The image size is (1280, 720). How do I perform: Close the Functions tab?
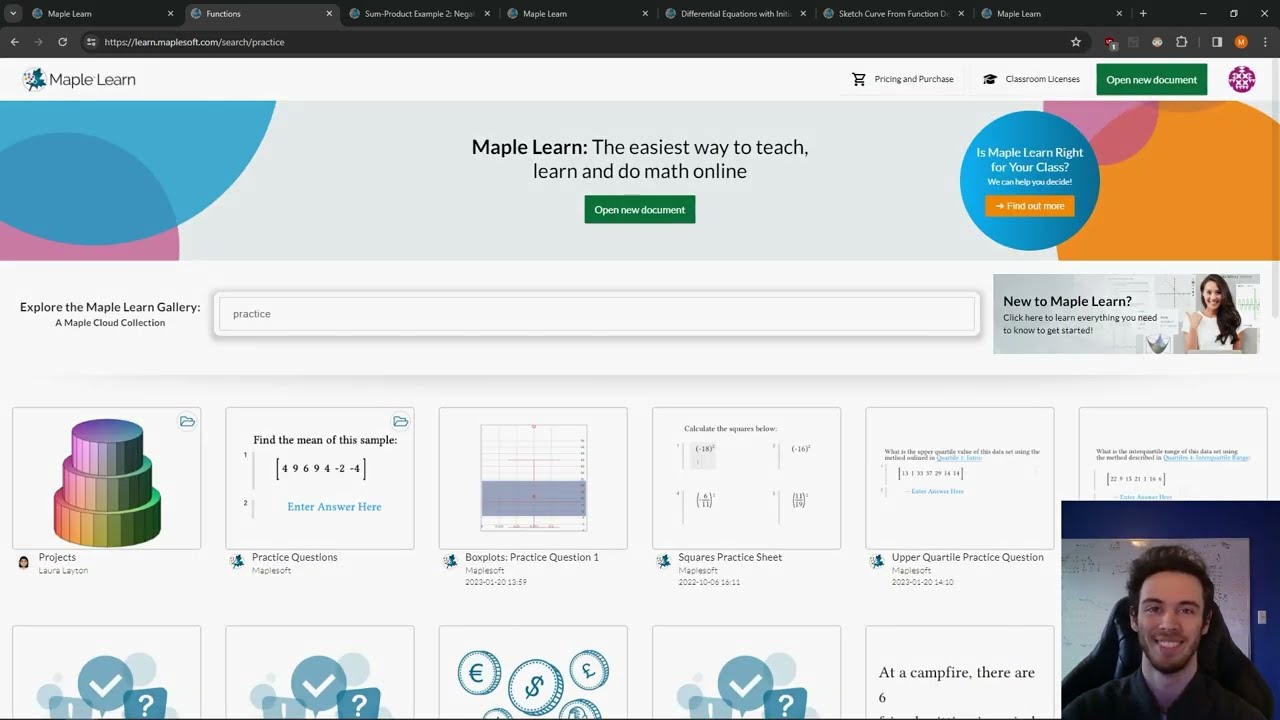(329, 14)
